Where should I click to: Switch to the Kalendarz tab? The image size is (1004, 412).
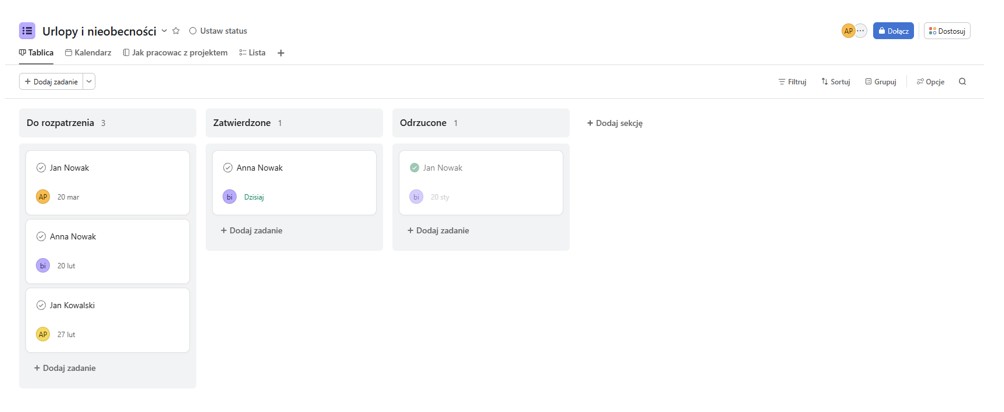[x=88, y=53]
